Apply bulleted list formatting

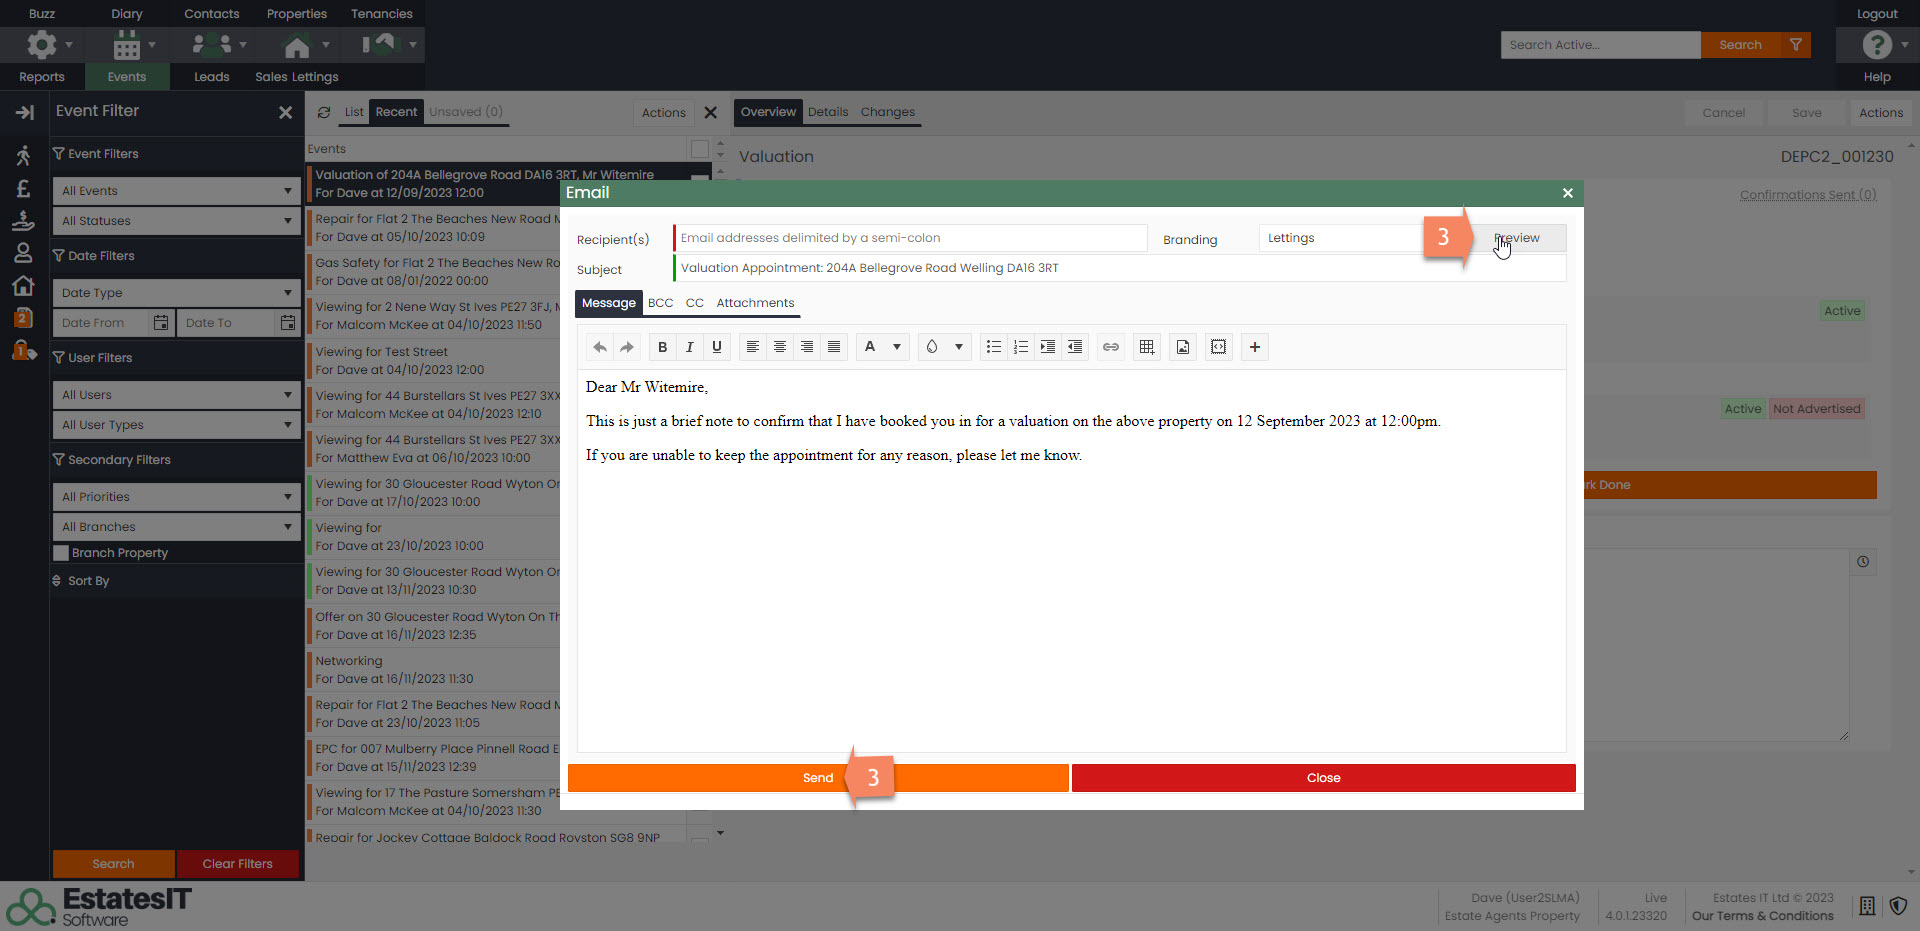tap(993, 347)
